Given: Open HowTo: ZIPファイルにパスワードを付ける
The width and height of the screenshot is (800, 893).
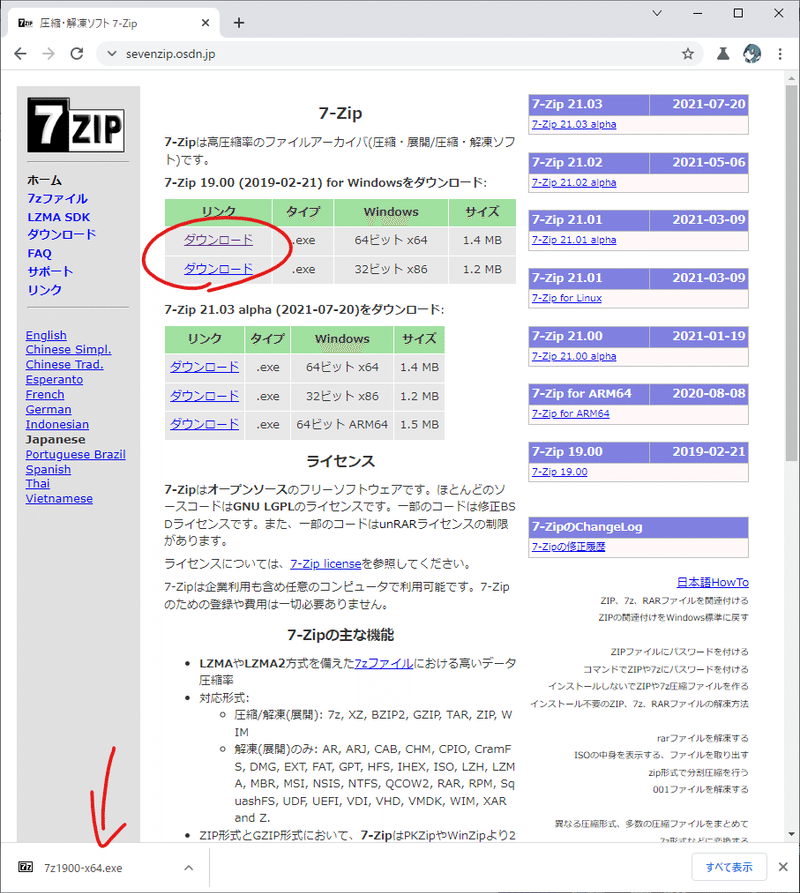Looking at the screenshot, I should pos(679,652).
